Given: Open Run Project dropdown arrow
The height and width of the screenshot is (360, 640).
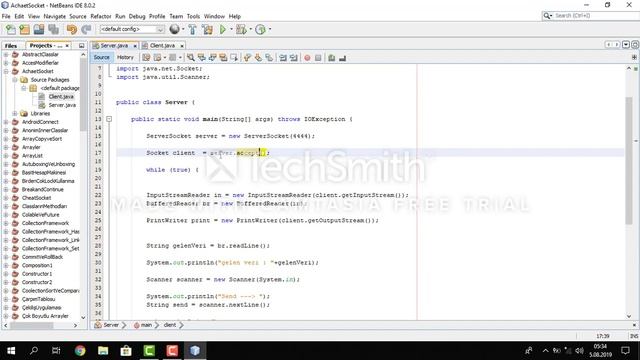Looking at the screenshot, I should (231, 29).
